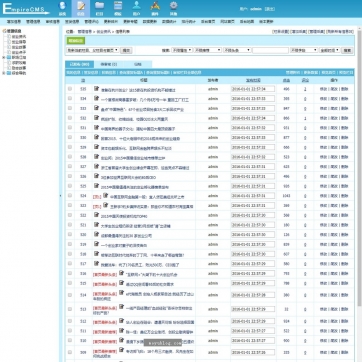Open the 全部时间 time range dropdown
362x362 pixels.
point(330,50)
